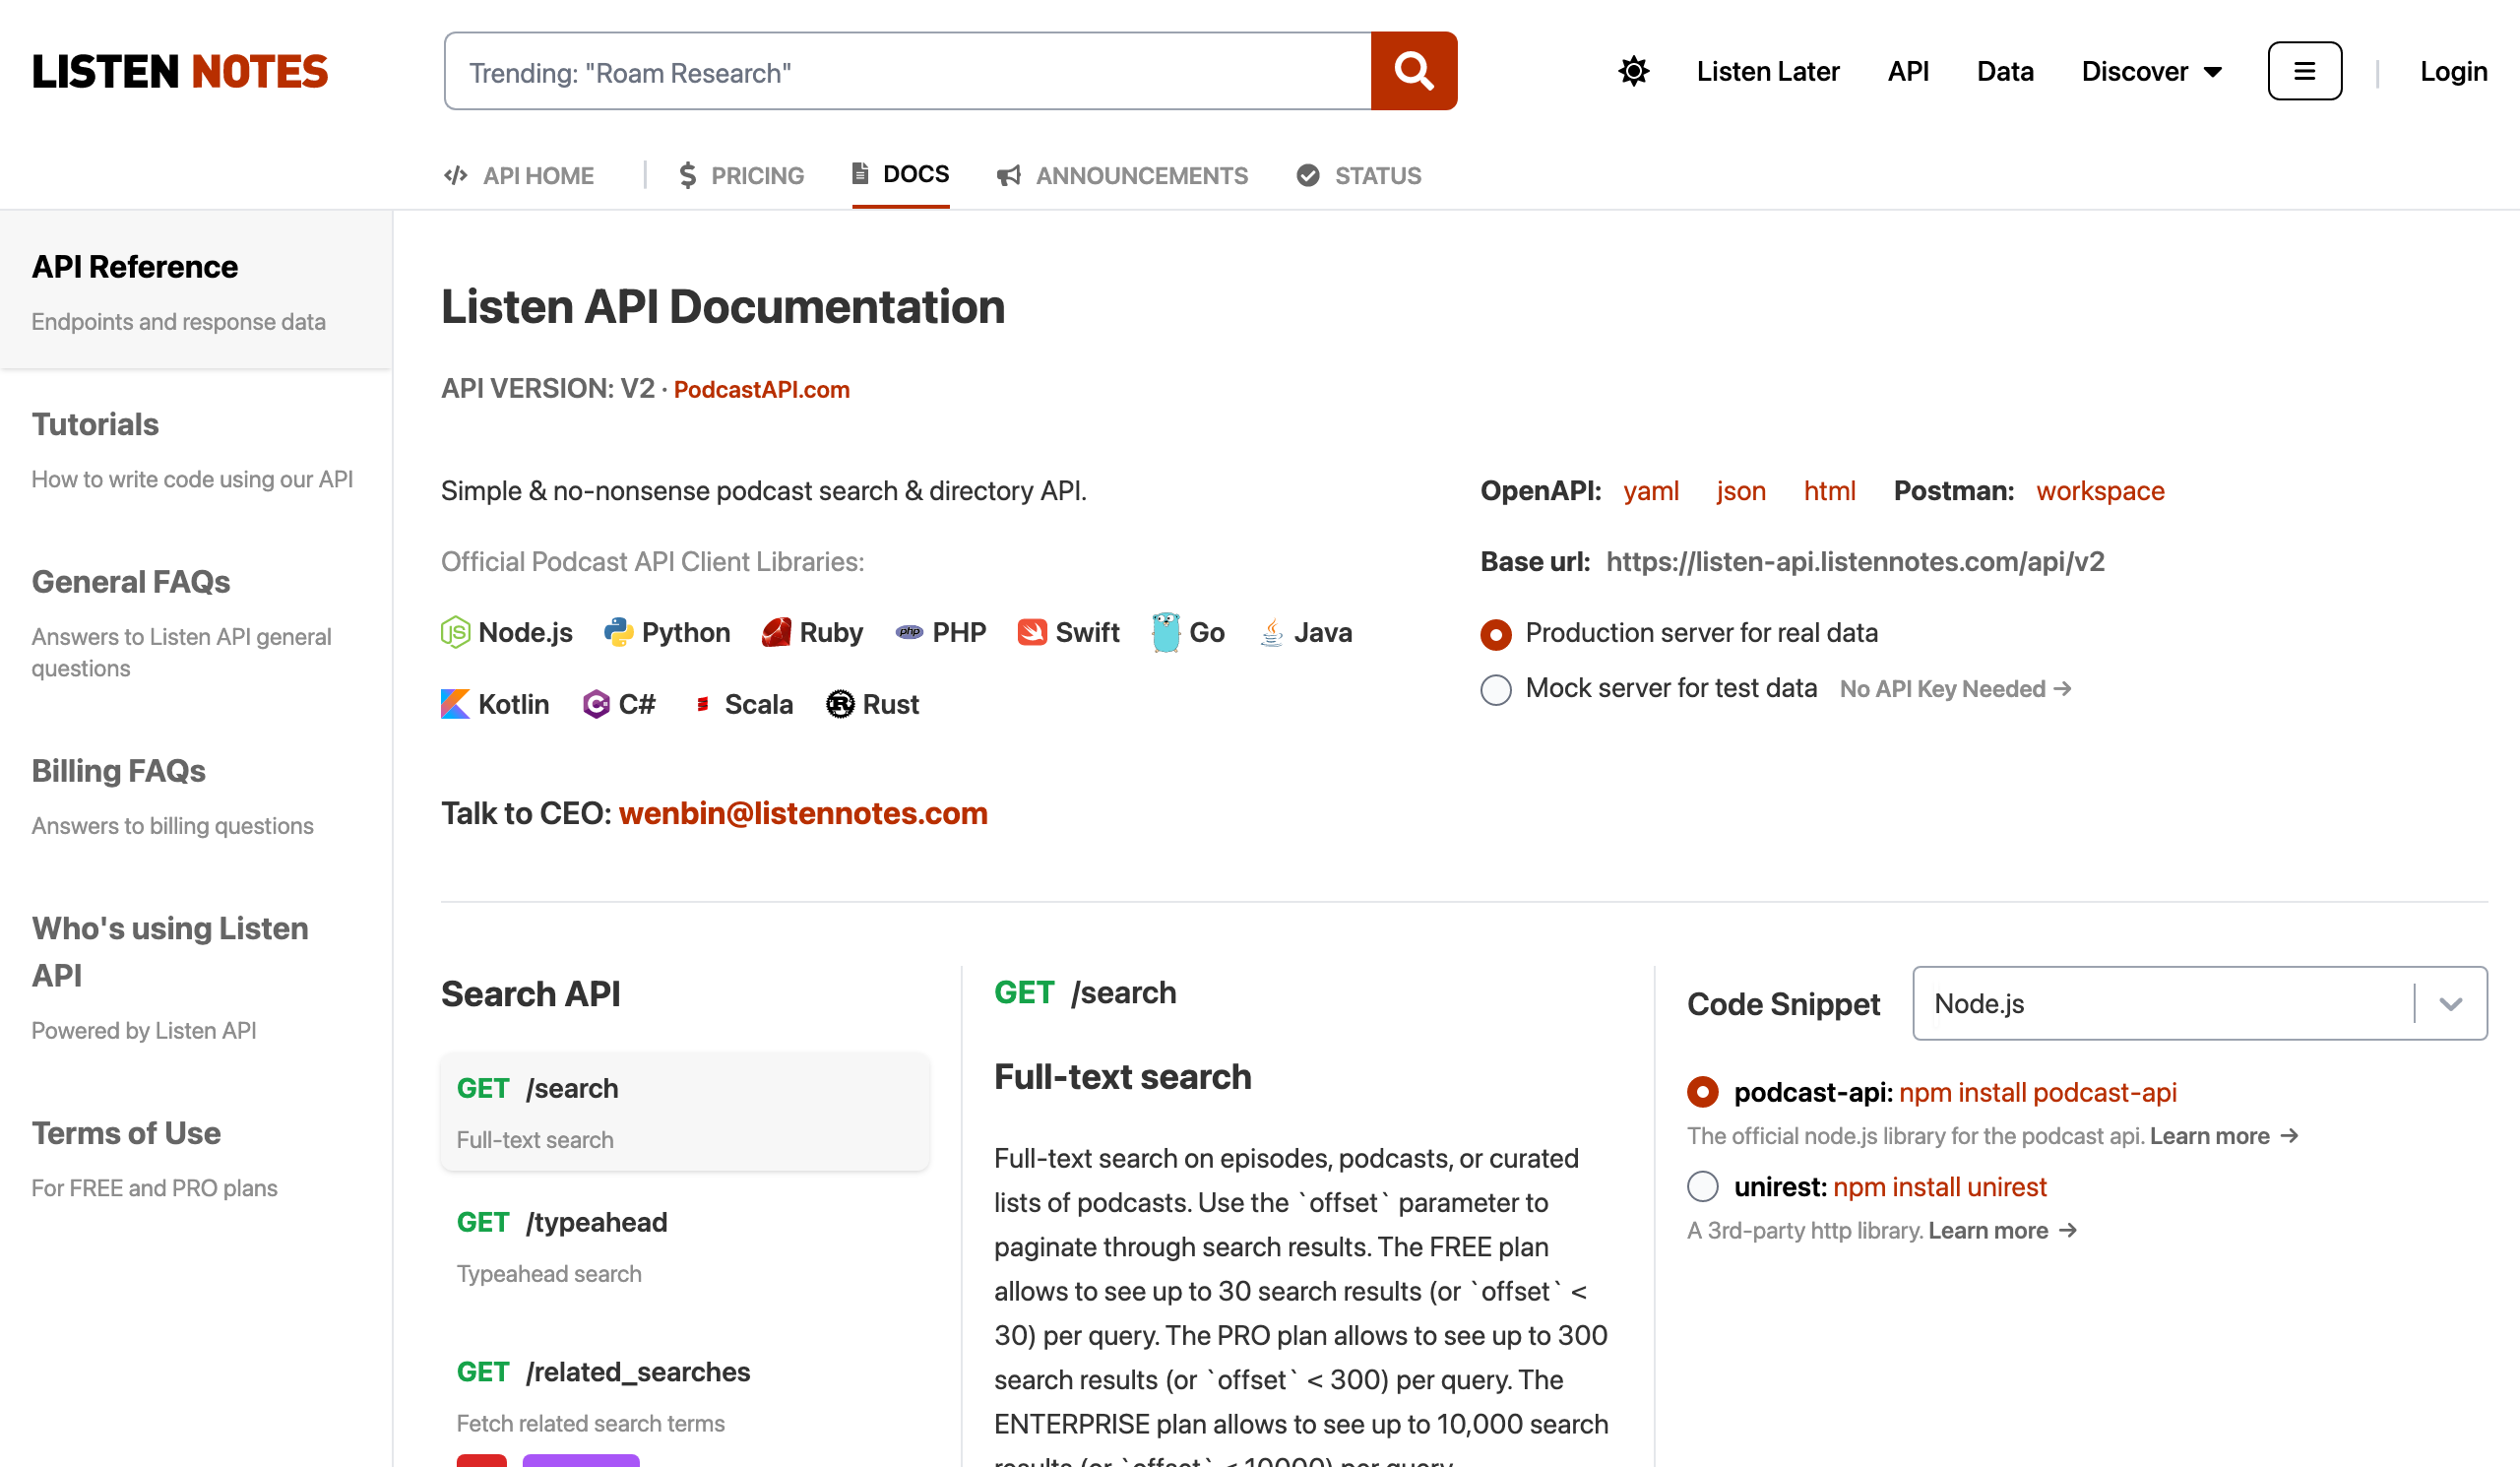Select API Reference in sidebar
The height and width of the screenshot is (1467, 2520).
point(196,290)
